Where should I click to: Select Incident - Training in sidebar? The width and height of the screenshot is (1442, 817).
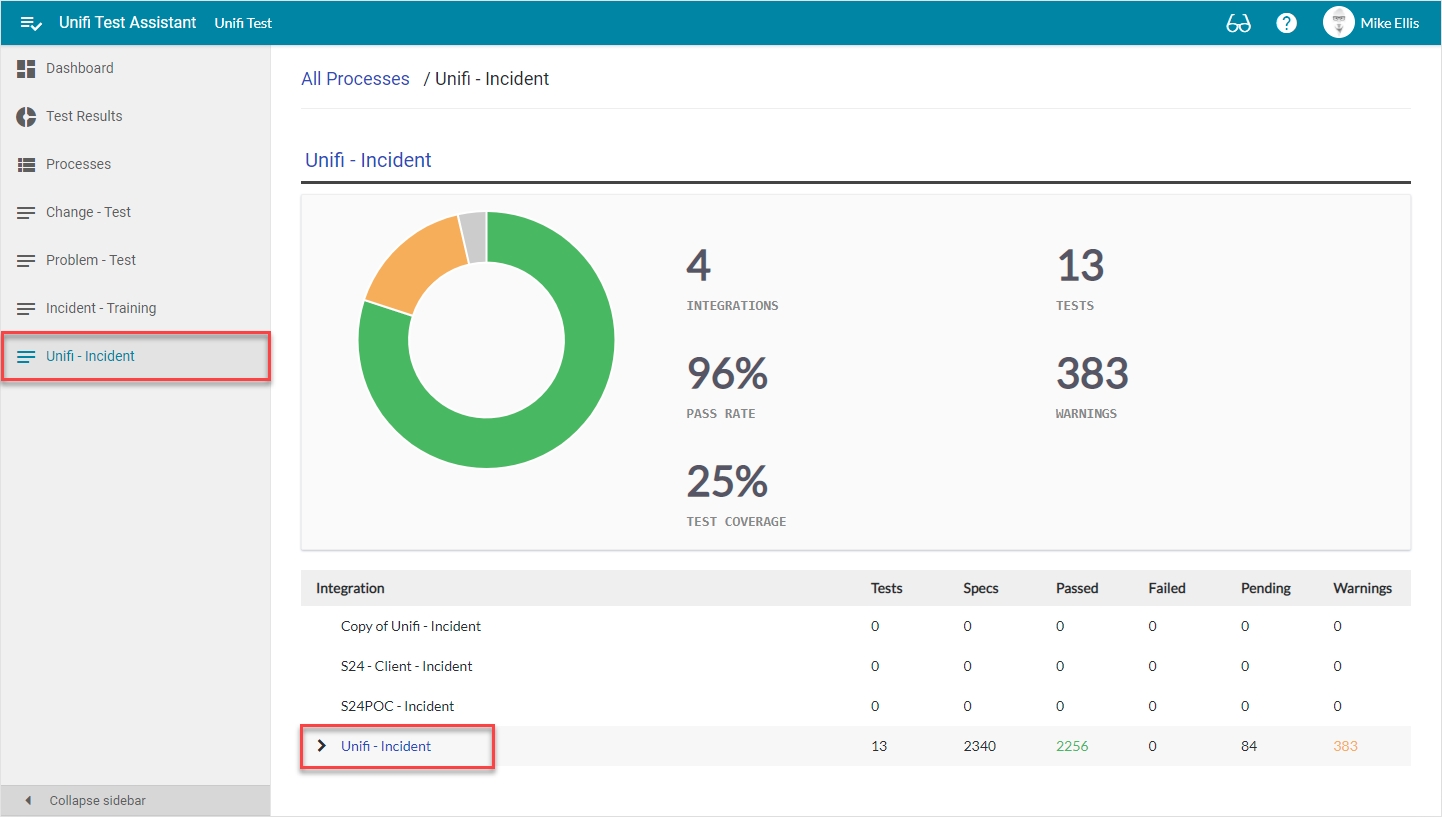(x=100, y=308)
